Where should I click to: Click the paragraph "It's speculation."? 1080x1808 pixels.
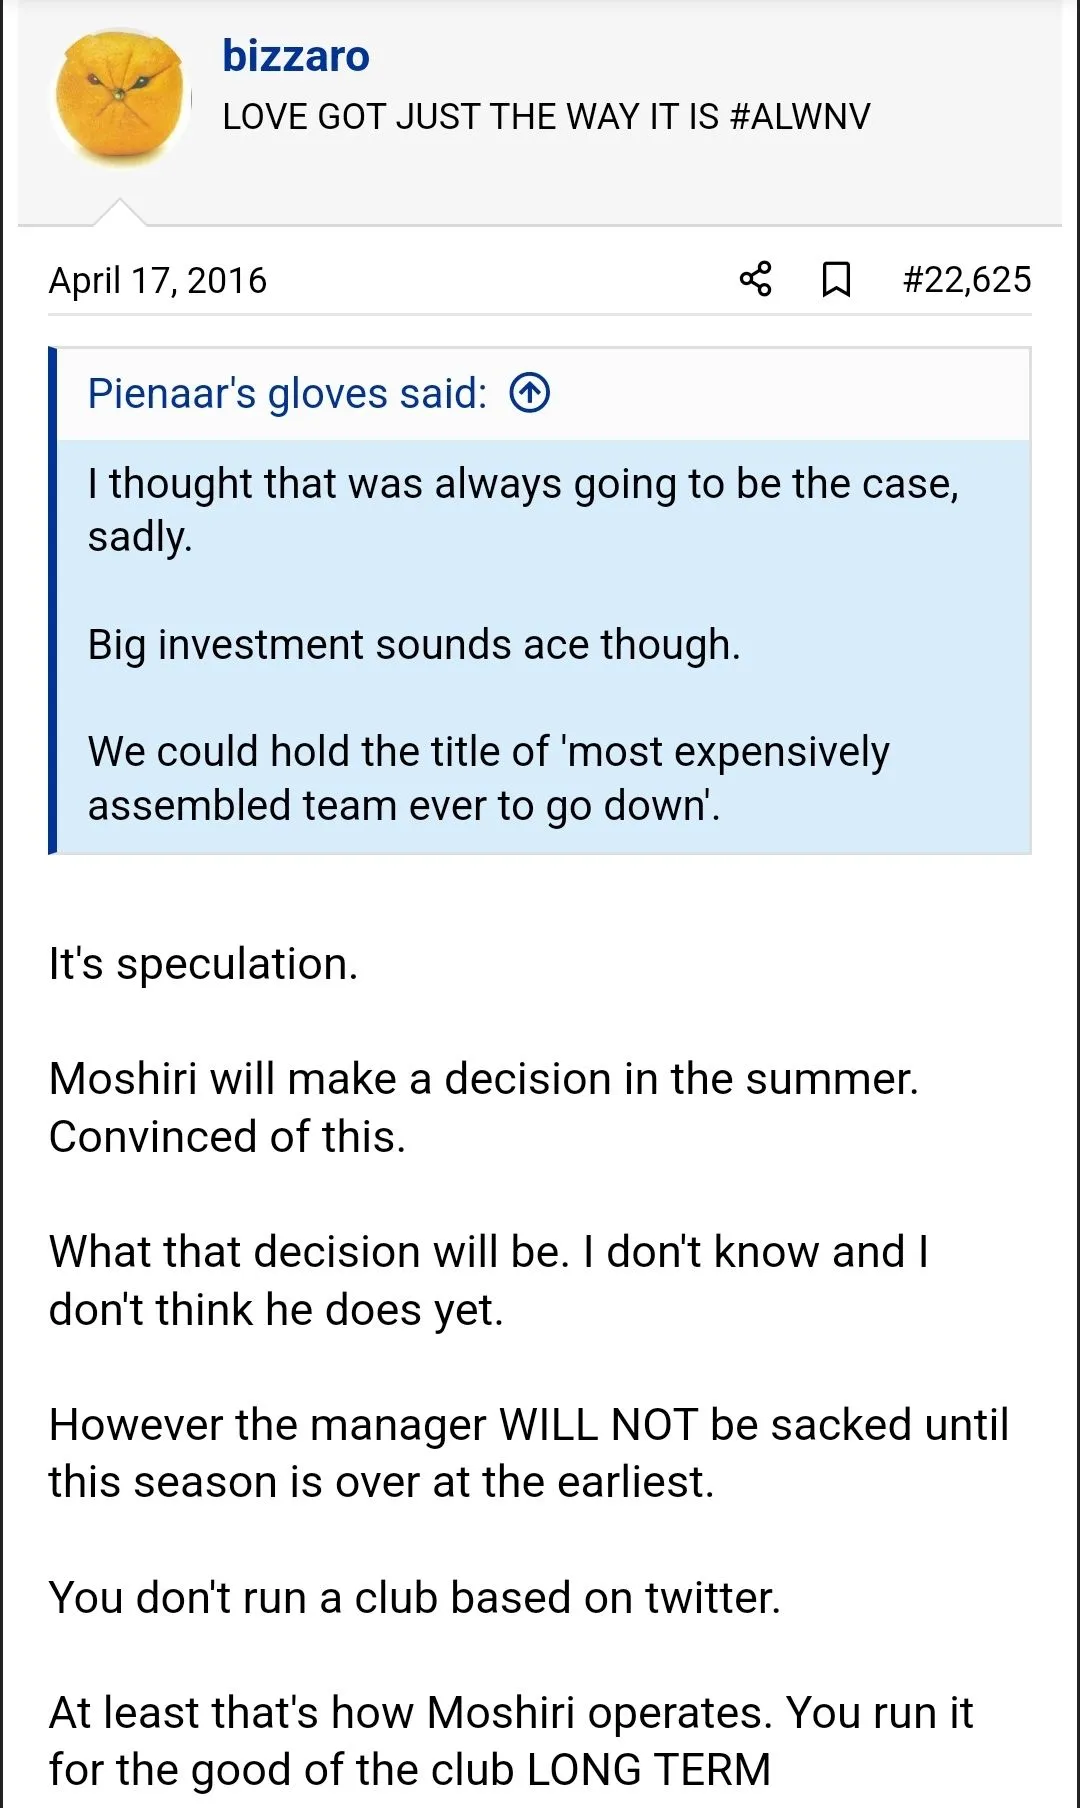pyautogui.click(x=203, y=964)
